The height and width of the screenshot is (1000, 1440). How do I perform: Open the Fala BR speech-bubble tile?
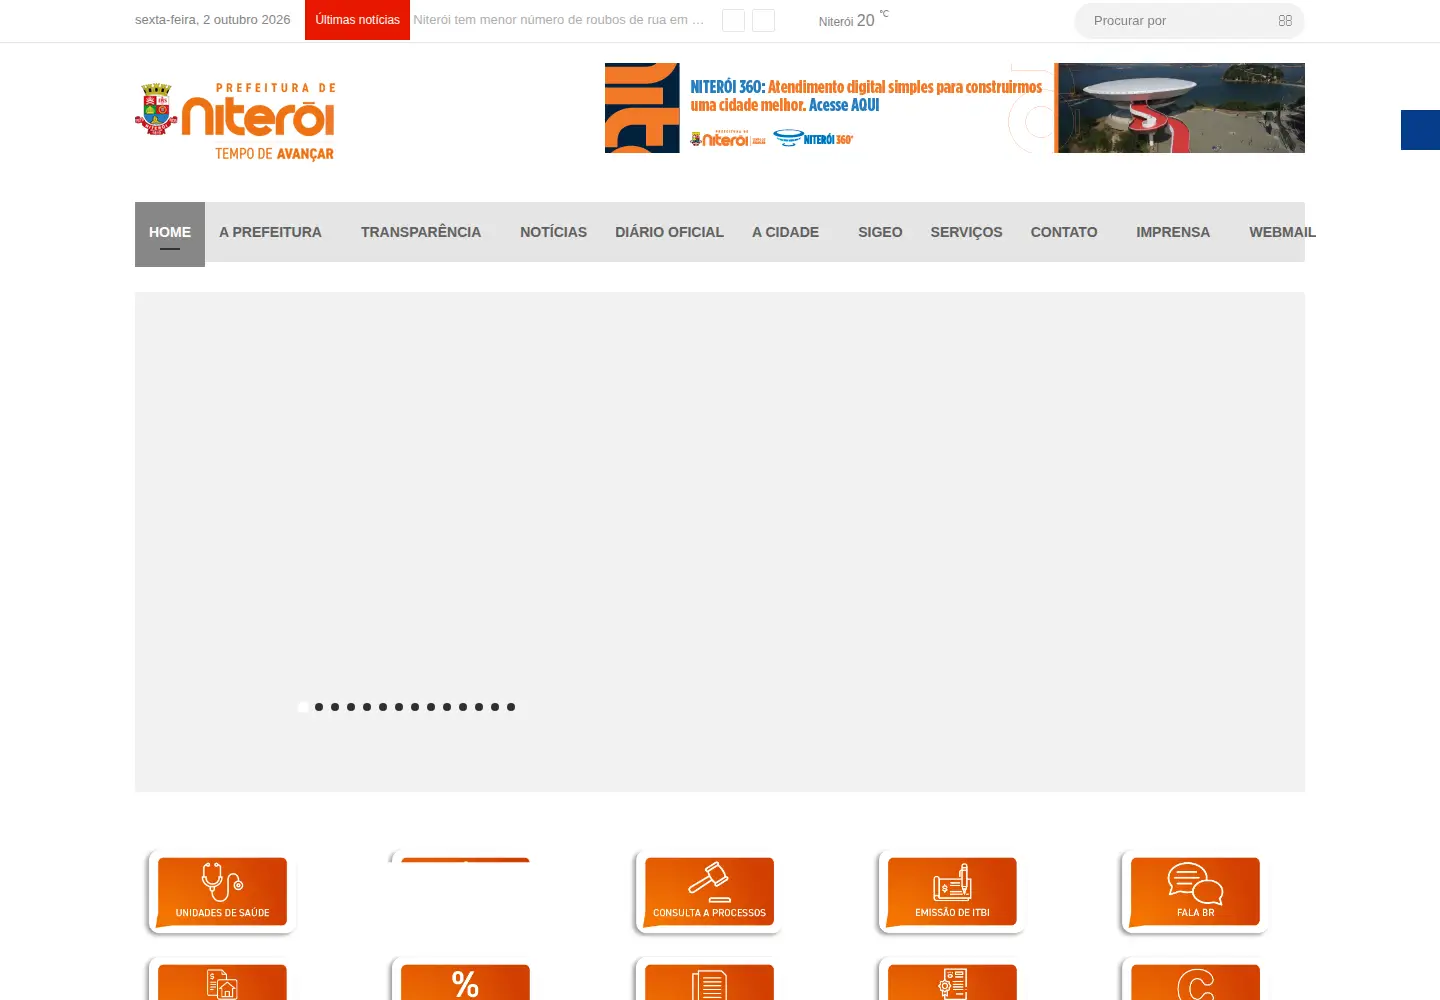click(x=1195, y=892)
